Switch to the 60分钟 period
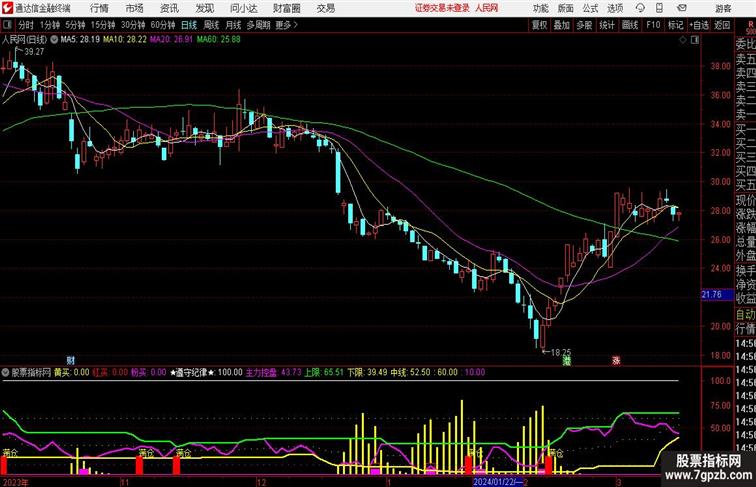The image size is (756, 487). click(162, 25)
